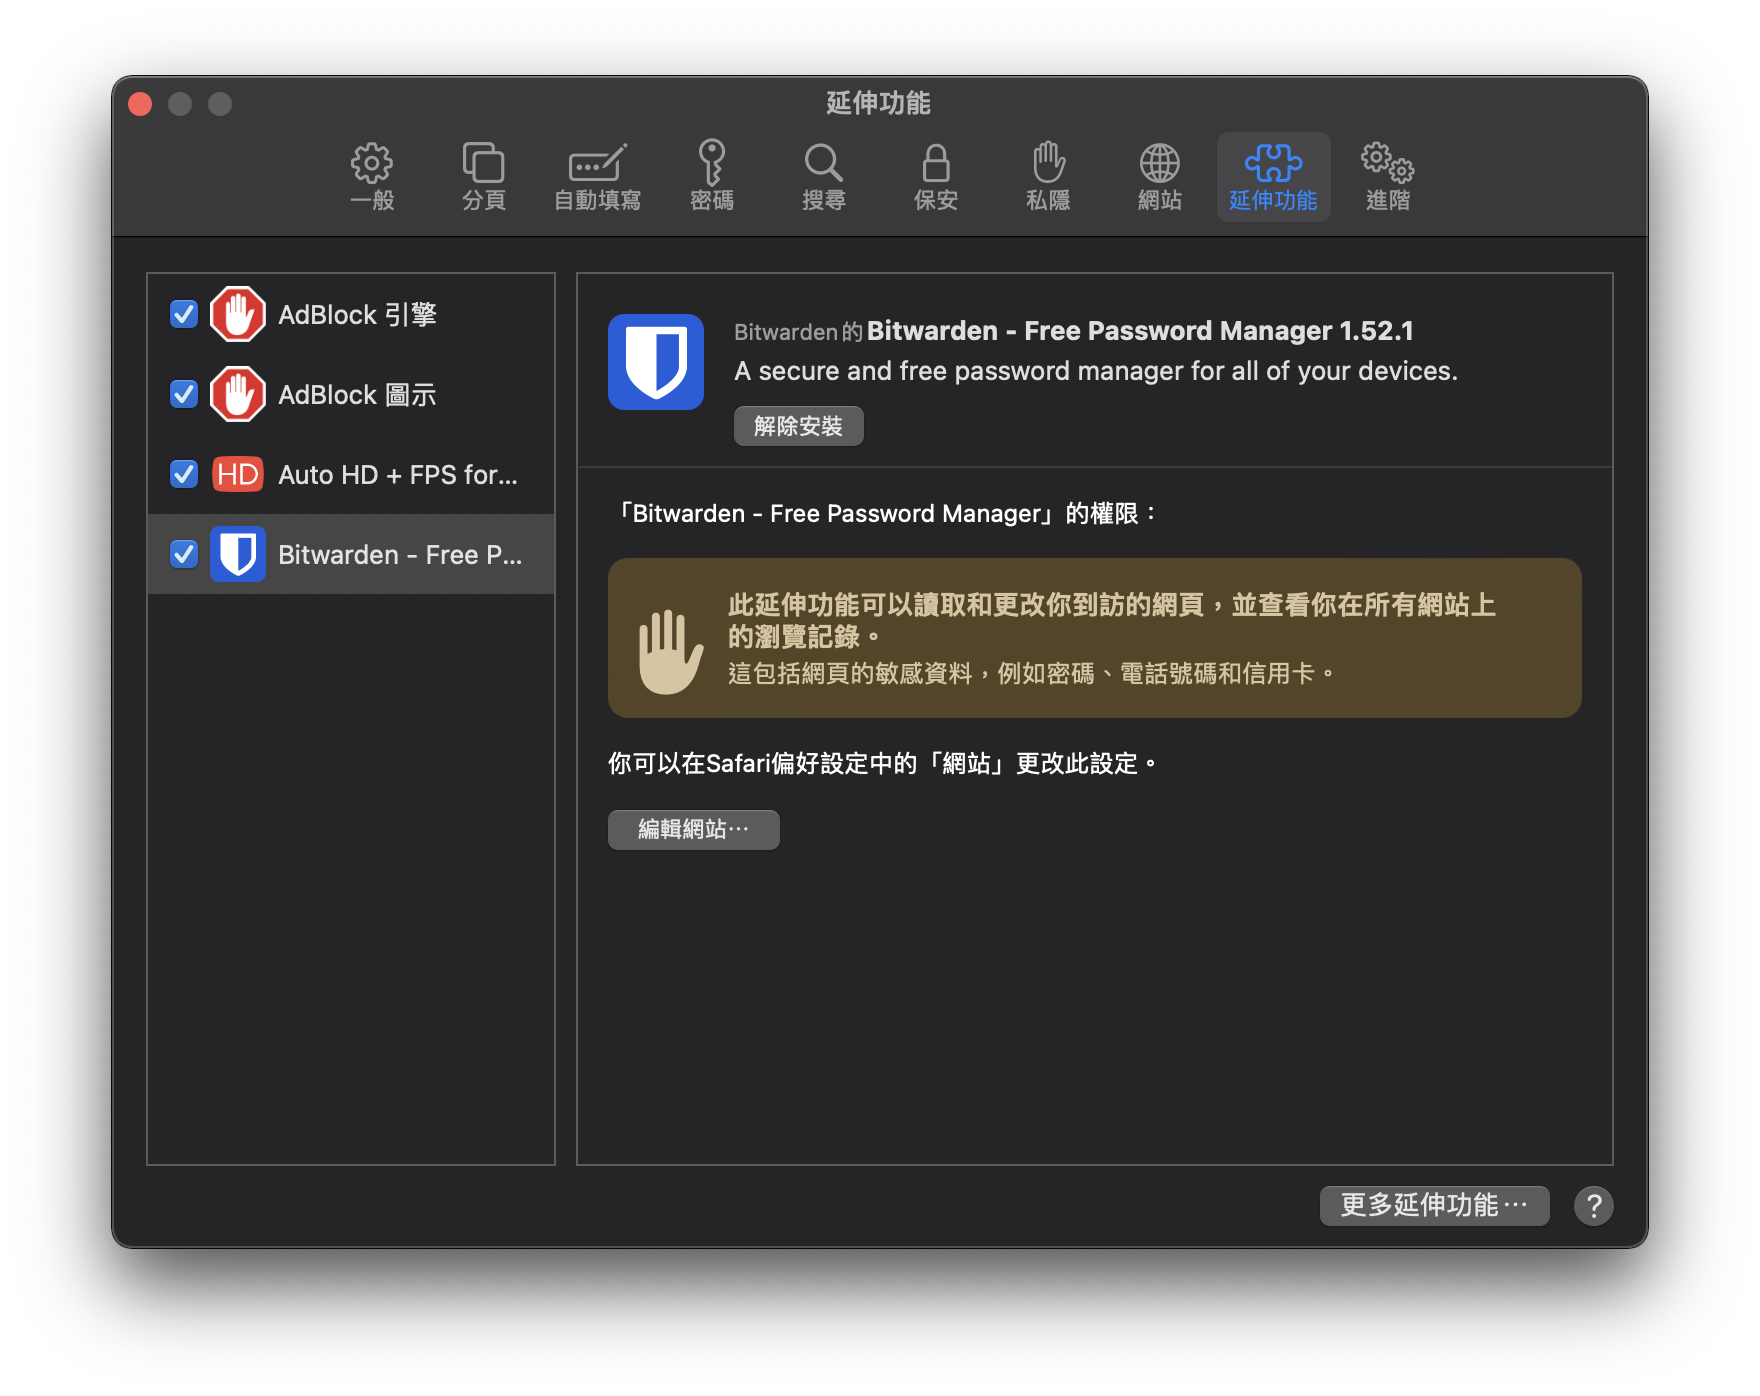Open the 保安 (Security) lock tab
Screen dimensions: 1760x1396
click(x=936, y=177)
